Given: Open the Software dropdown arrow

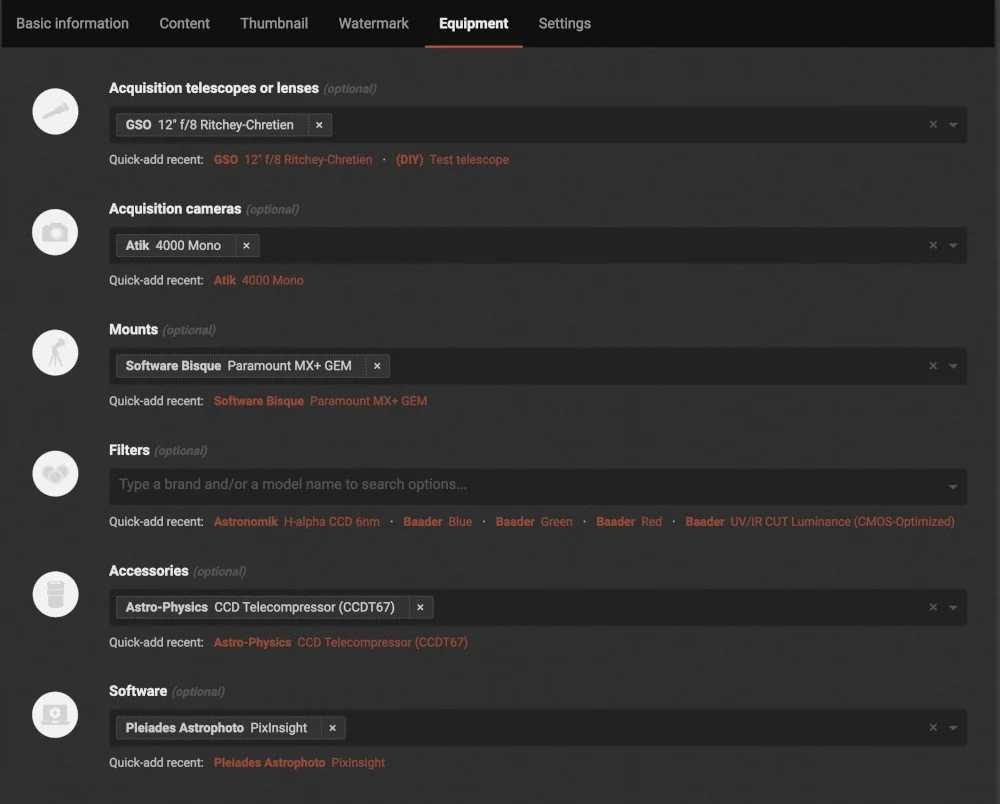Looking at the screenshot, I should click(x=953, y=728).
